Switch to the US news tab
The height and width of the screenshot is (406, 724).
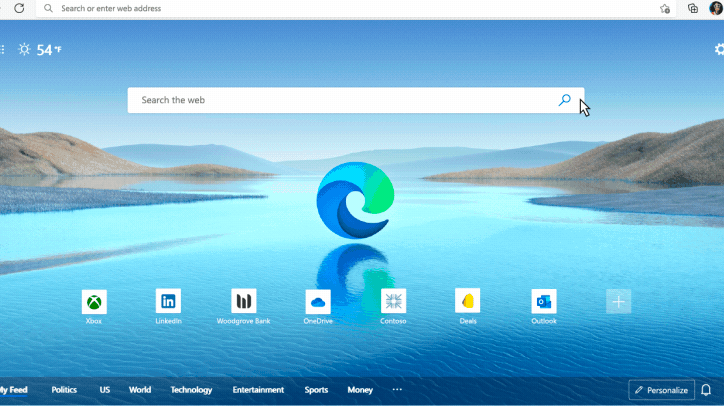coord(105,390)
